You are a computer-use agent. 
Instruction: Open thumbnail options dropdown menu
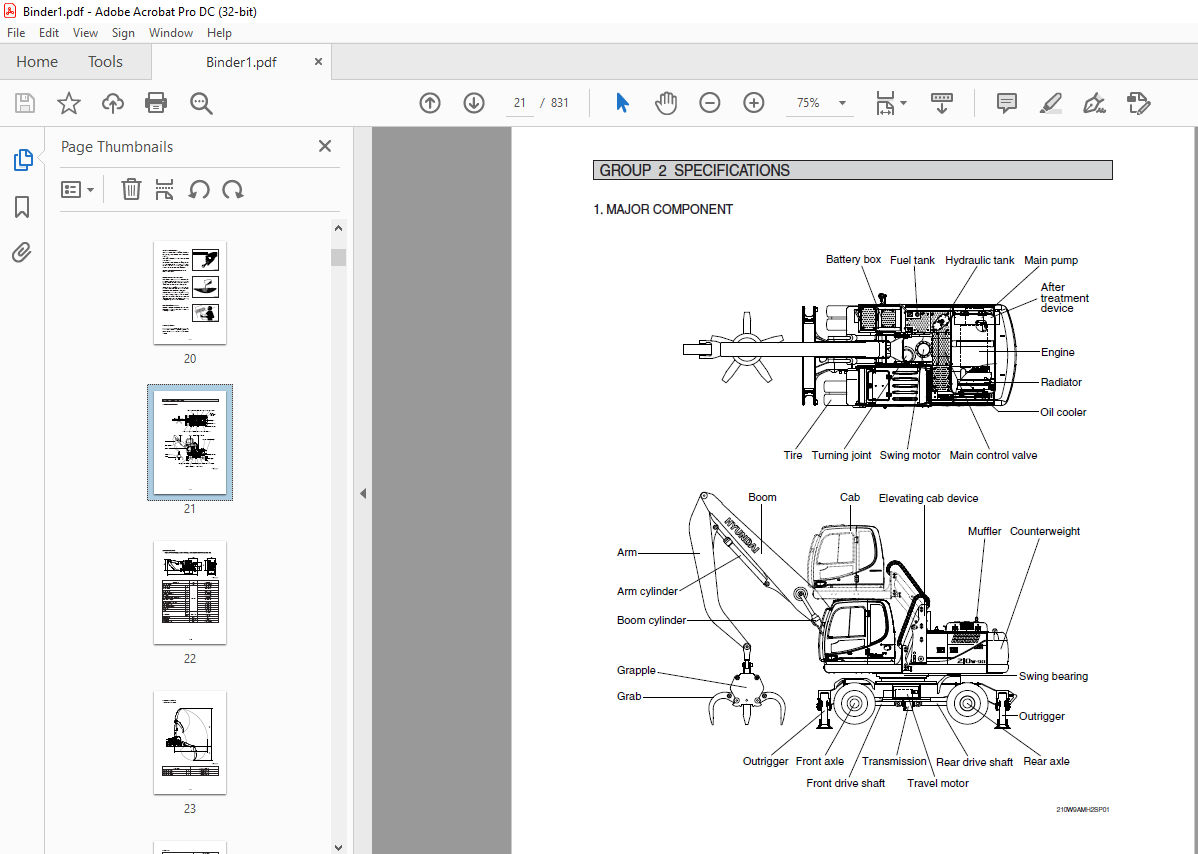coord(77,189)
